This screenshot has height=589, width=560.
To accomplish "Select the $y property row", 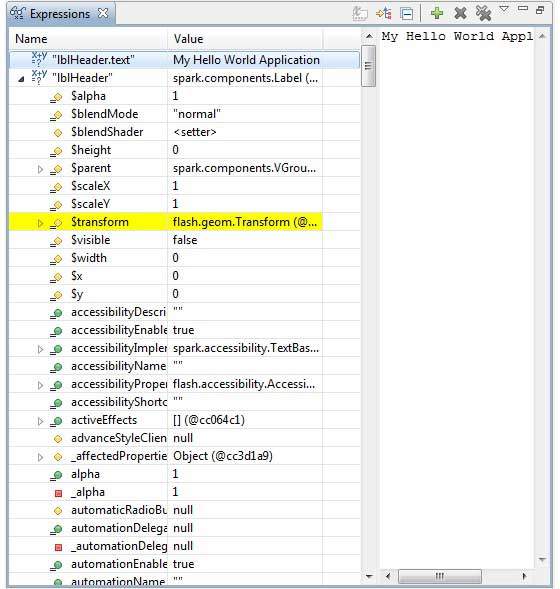I will pyautogui.click(x=184, y=294).
